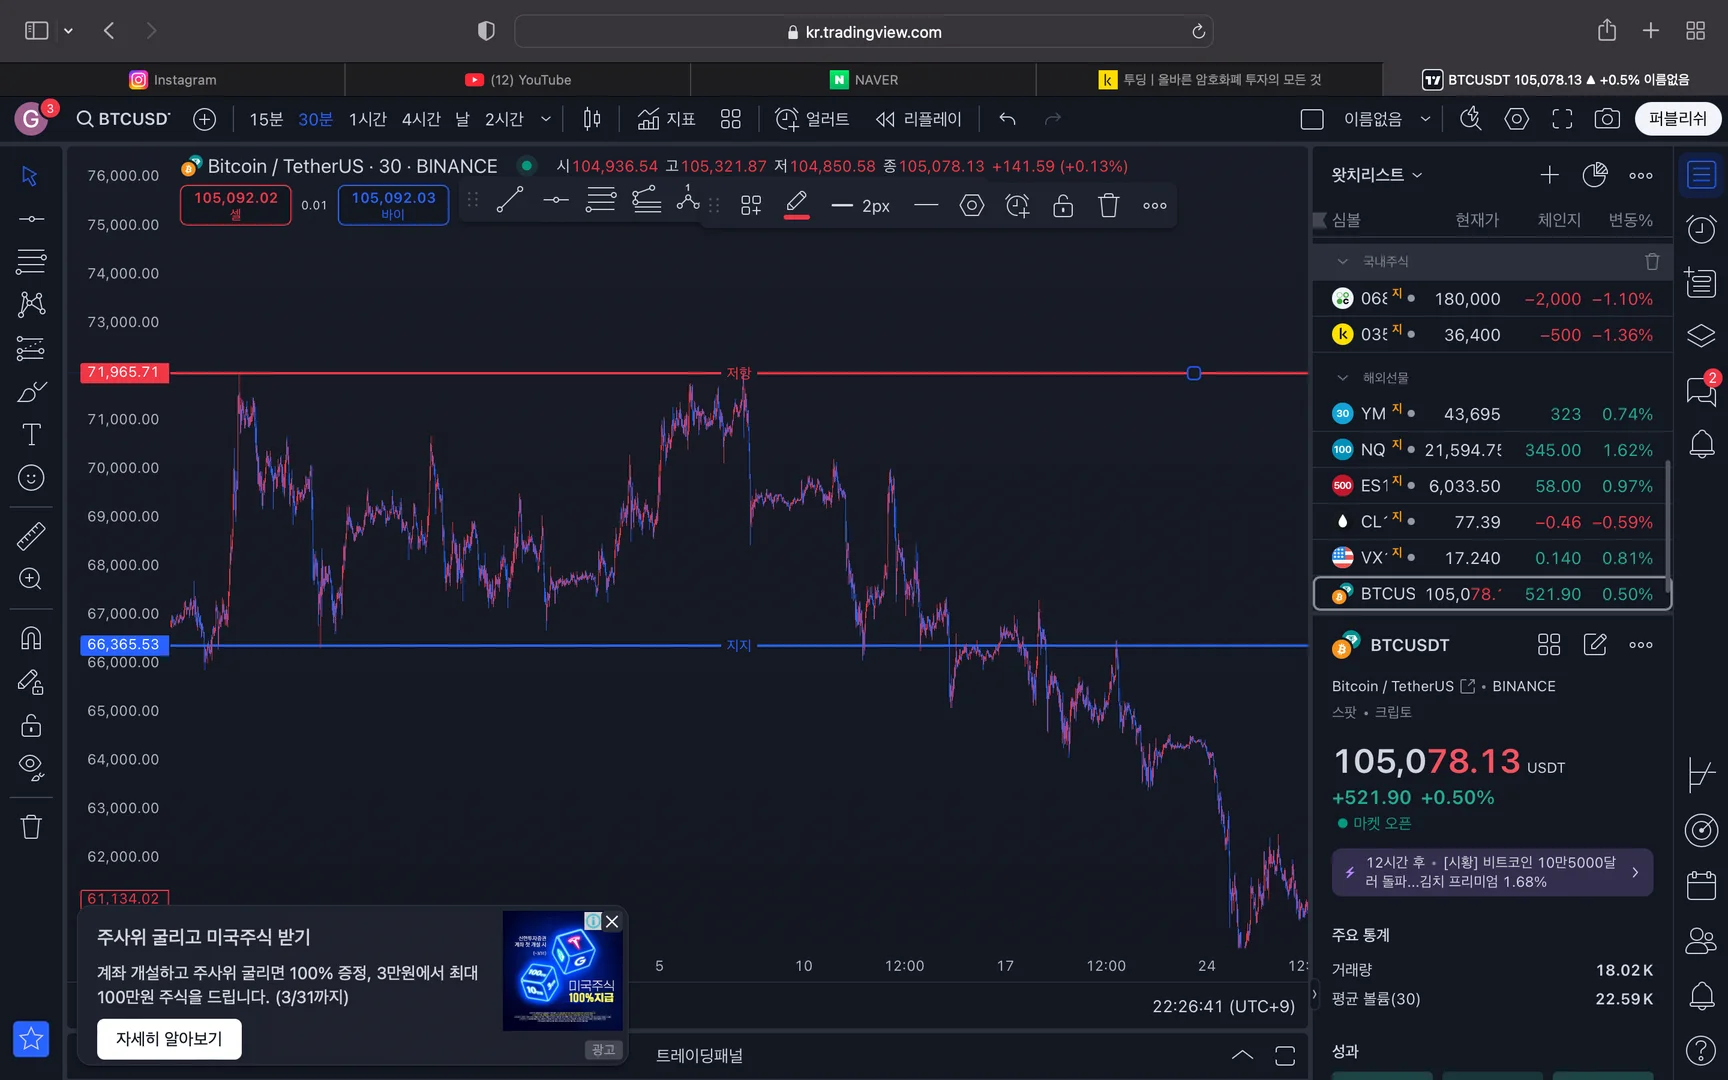This screenshot has width=1728, height=1080.
Task: Expand the timeframe interval dropdown chevron
Action: [546, 119]
